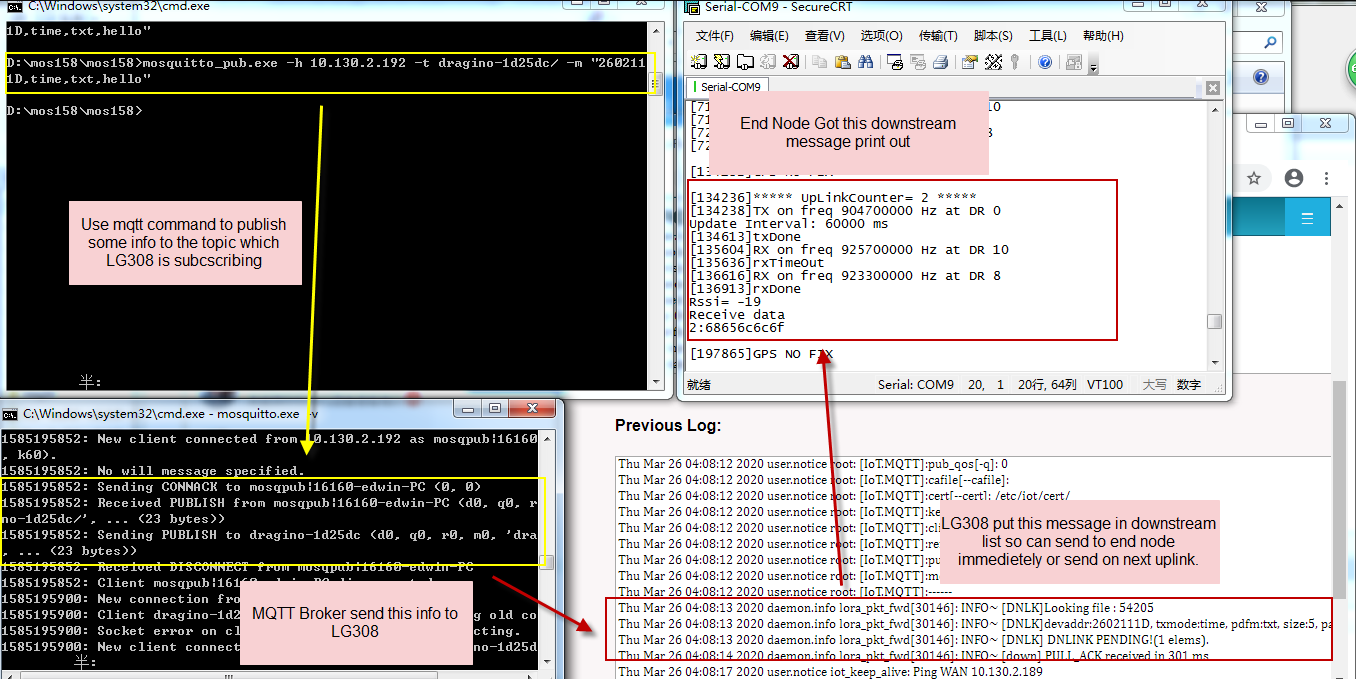The height and width of the screenshot is (679, 1356).
Task: Close the Serial-COM9 tab with X button
Action: 1213,88
